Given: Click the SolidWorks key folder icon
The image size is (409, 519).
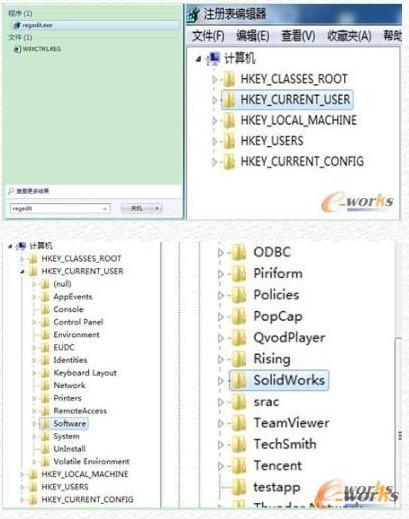Looking at the screenshot, I should [239, 380].
